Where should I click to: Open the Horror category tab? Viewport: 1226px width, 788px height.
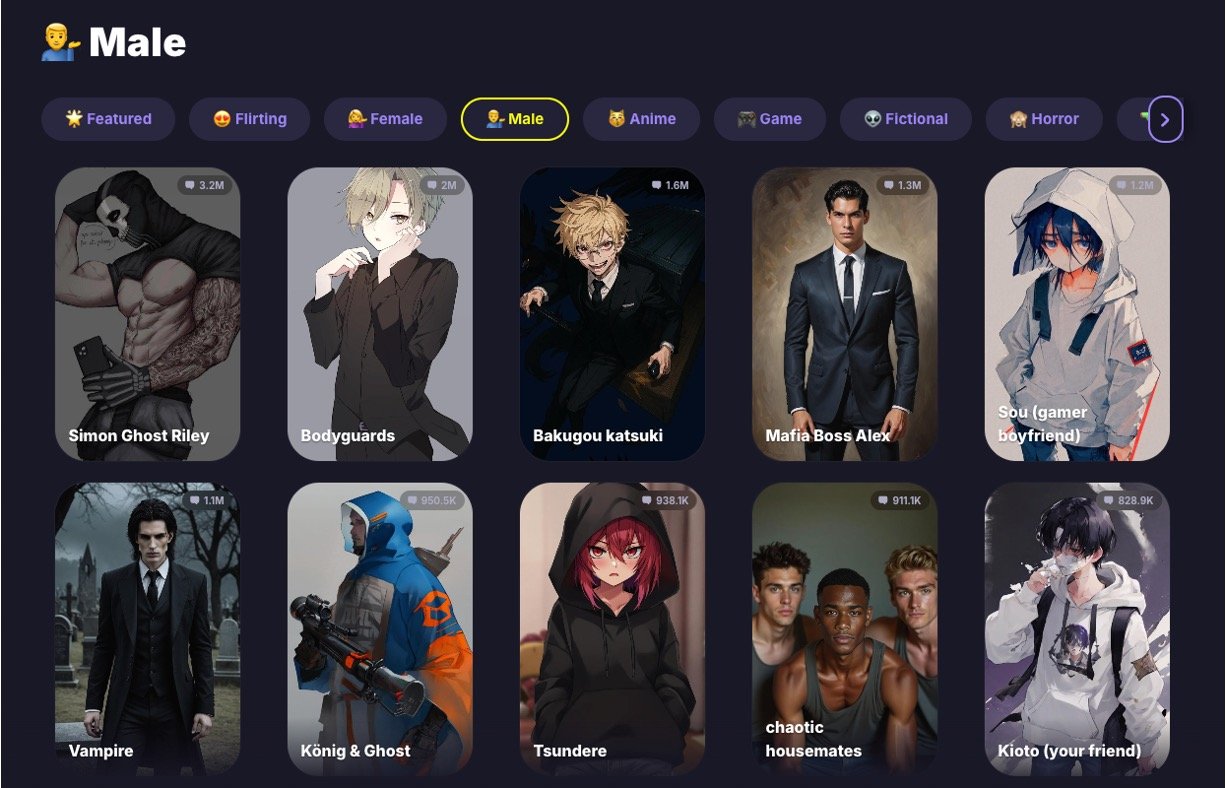pos(1044,119)
